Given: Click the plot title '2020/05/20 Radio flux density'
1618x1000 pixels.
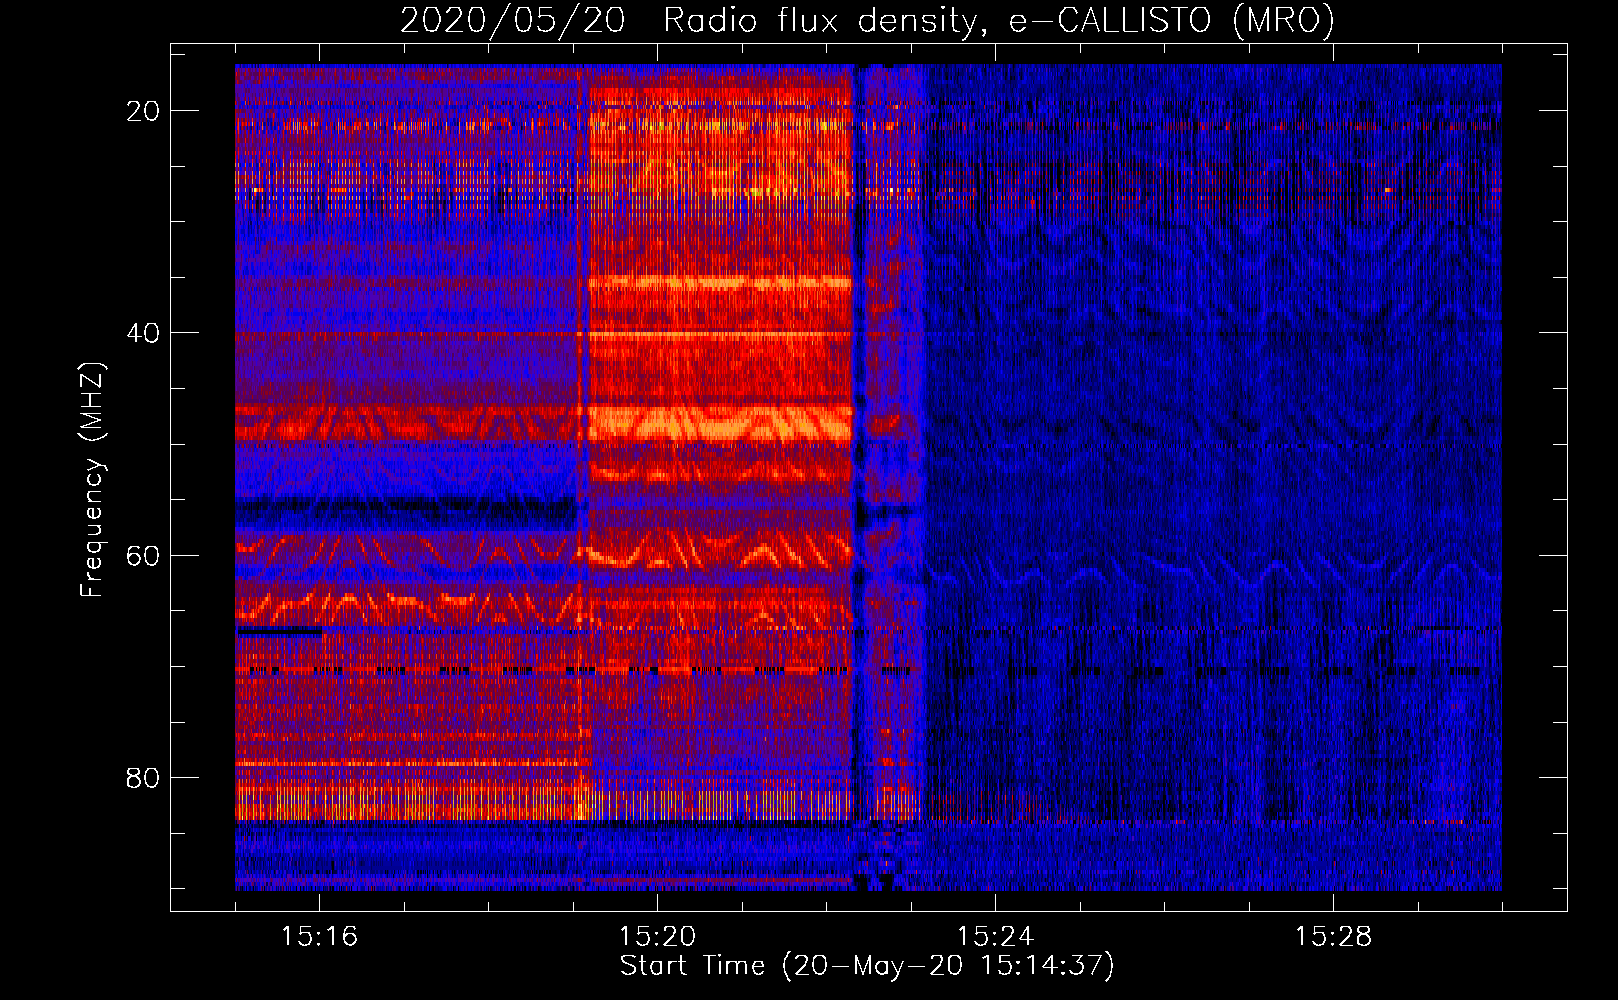Looking at the screenshot, I should pyautogui.click(x=867, y=21).
